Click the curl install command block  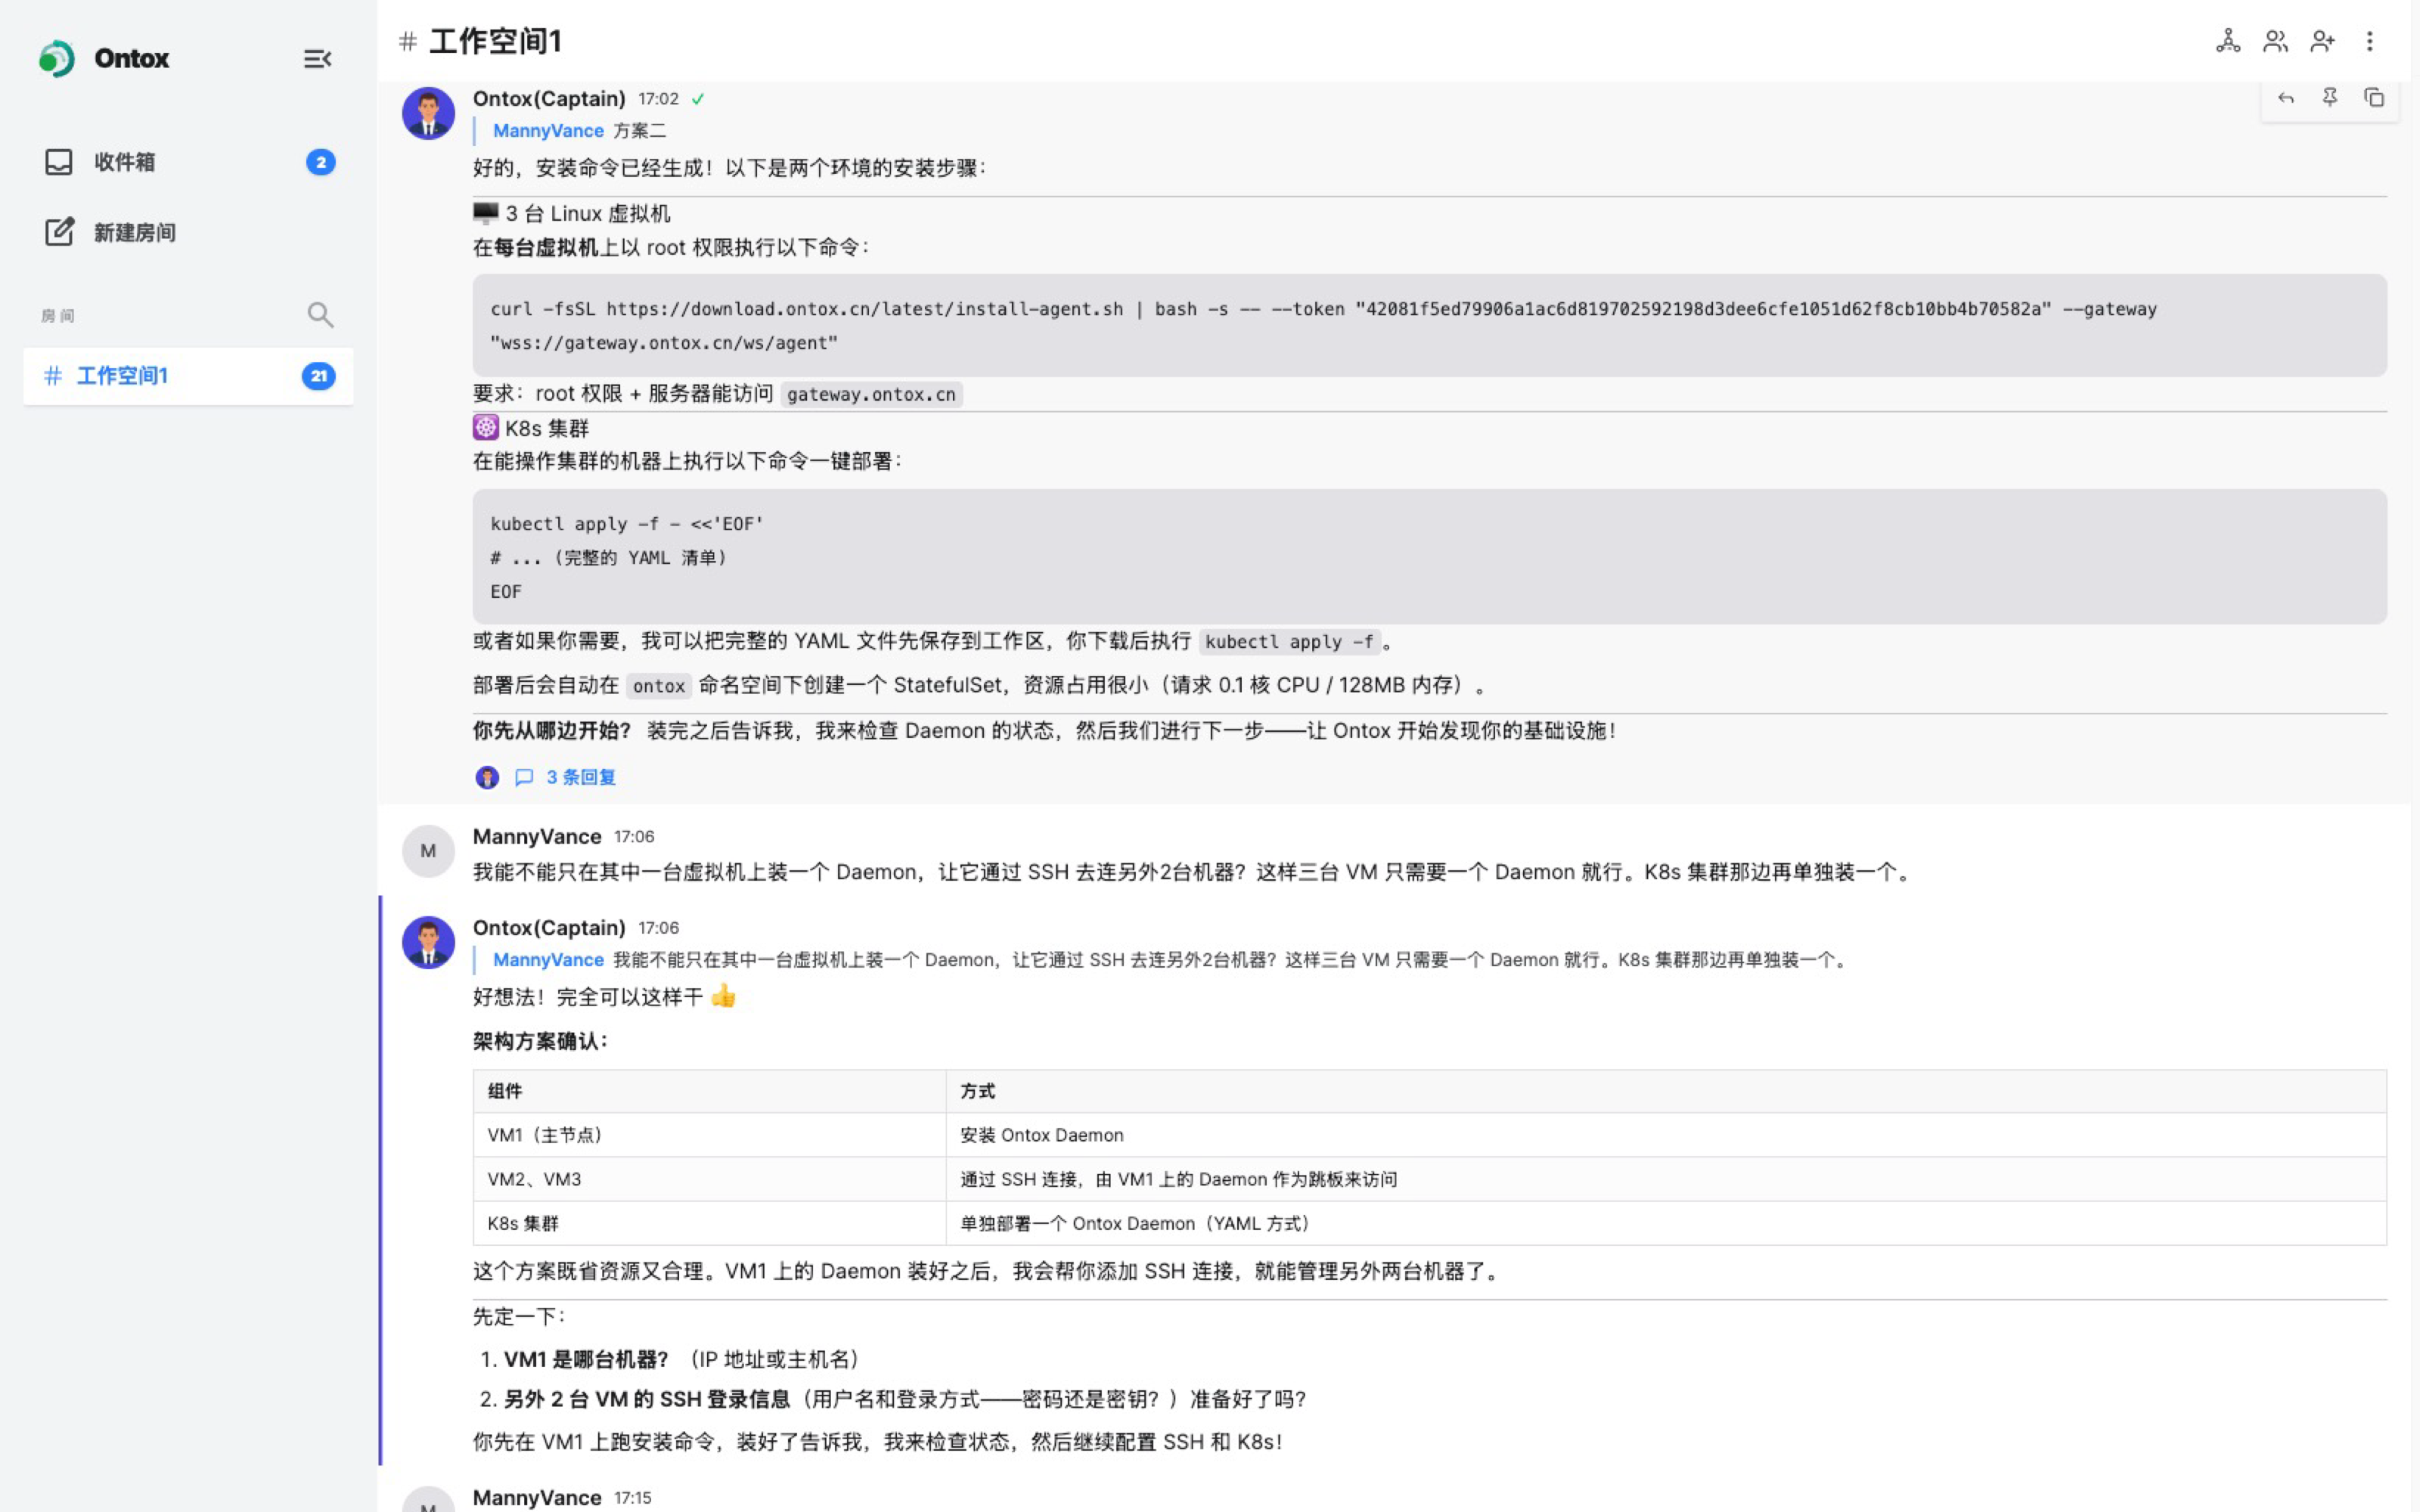point(1429,326)
